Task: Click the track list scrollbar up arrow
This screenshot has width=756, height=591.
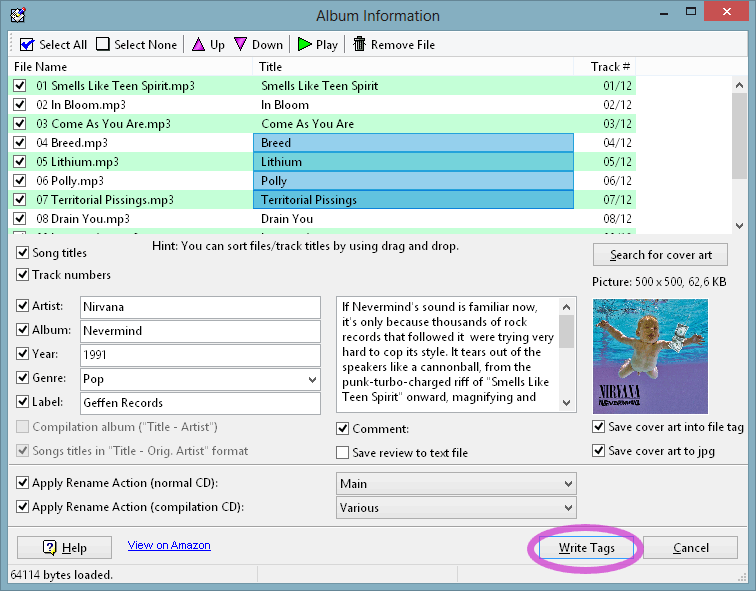Action: (739, 85)
